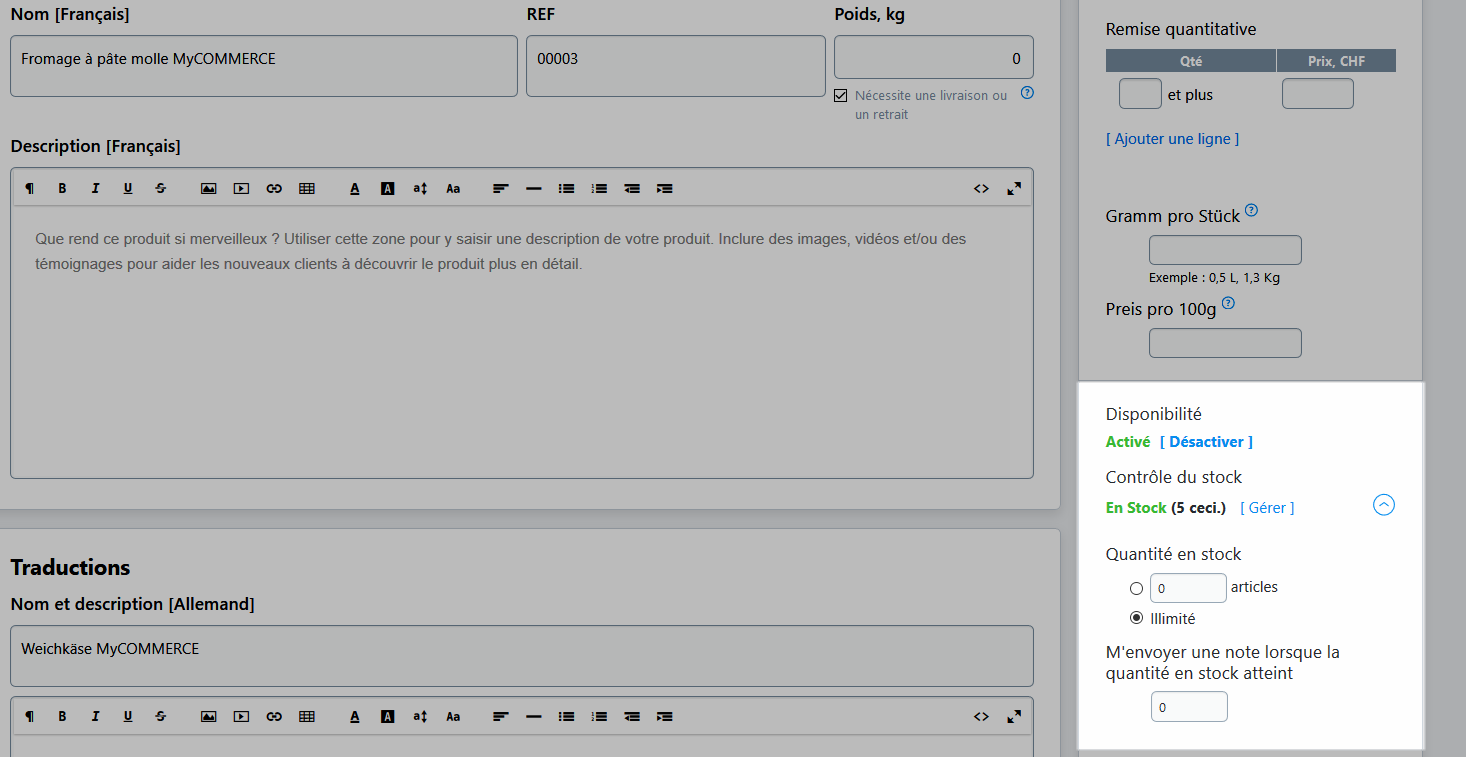Click the 'Désactiver' availability link
Viewport: 1466px width, 757px height.
click(1206, 442)
